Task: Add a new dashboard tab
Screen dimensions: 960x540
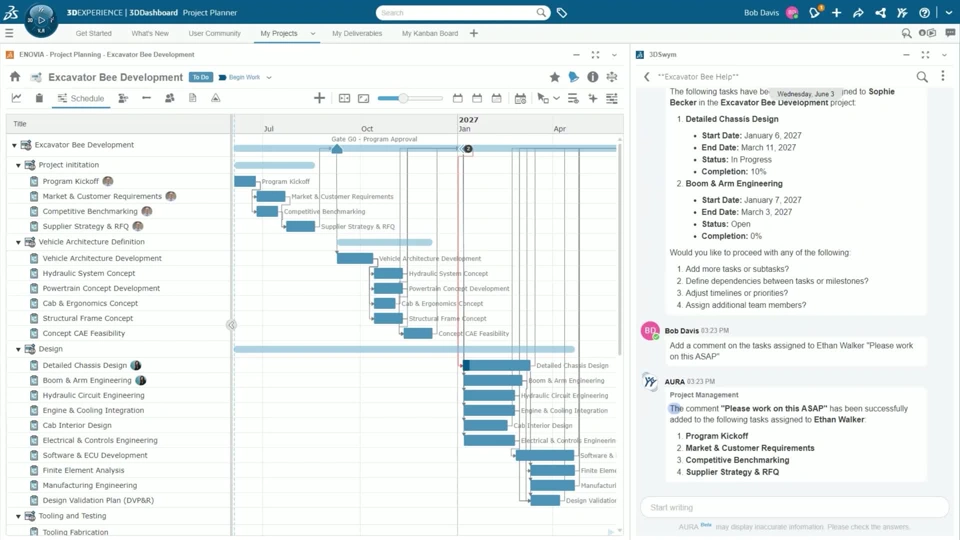Action: point(473,33)
